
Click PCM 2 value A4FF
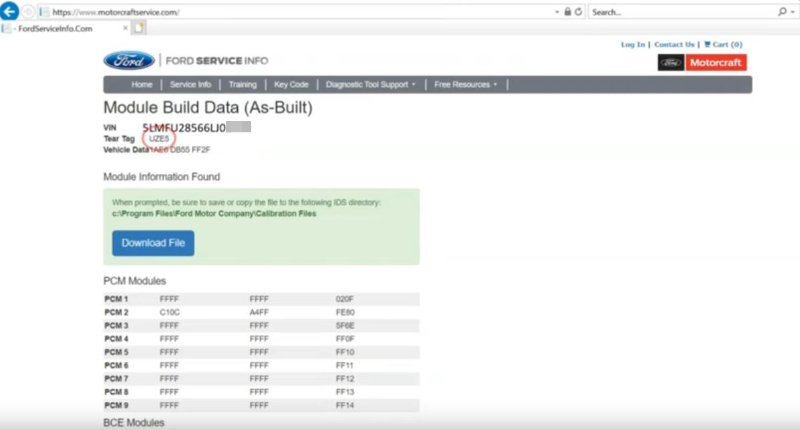259,312
